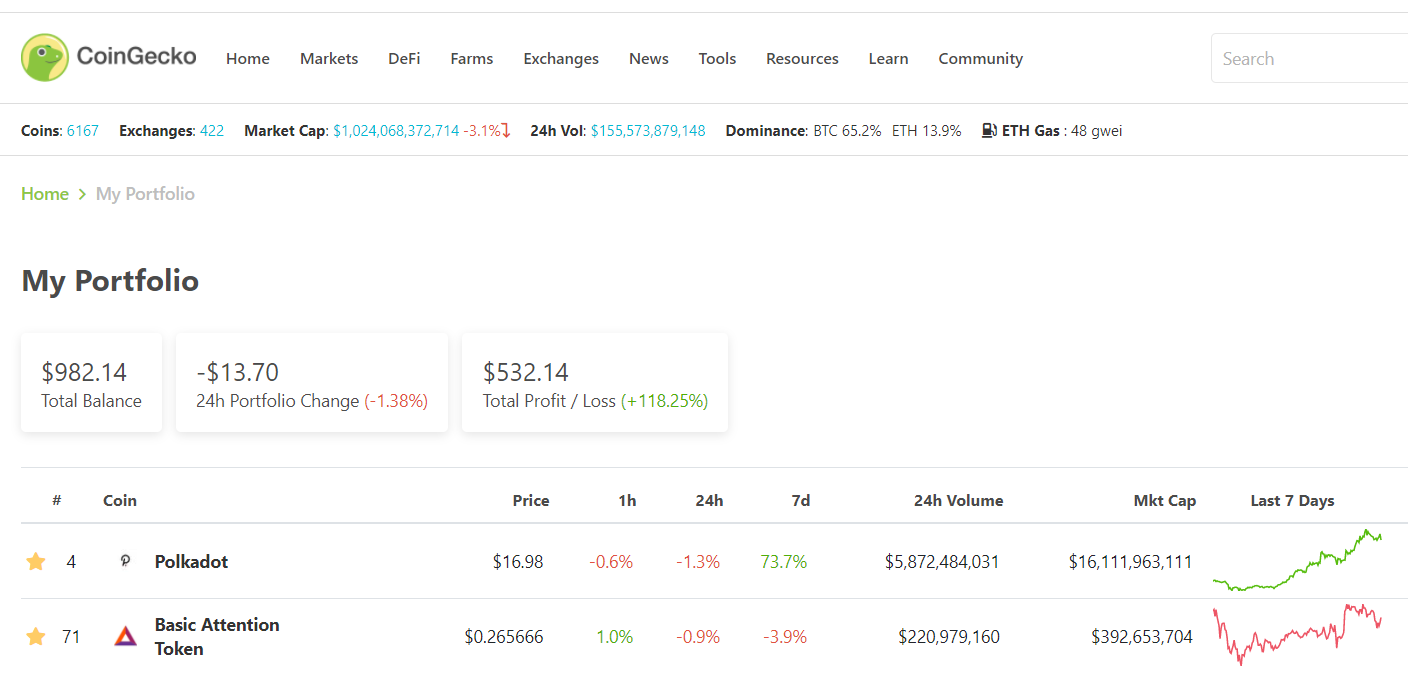Sort the table by 24h column

709,501
